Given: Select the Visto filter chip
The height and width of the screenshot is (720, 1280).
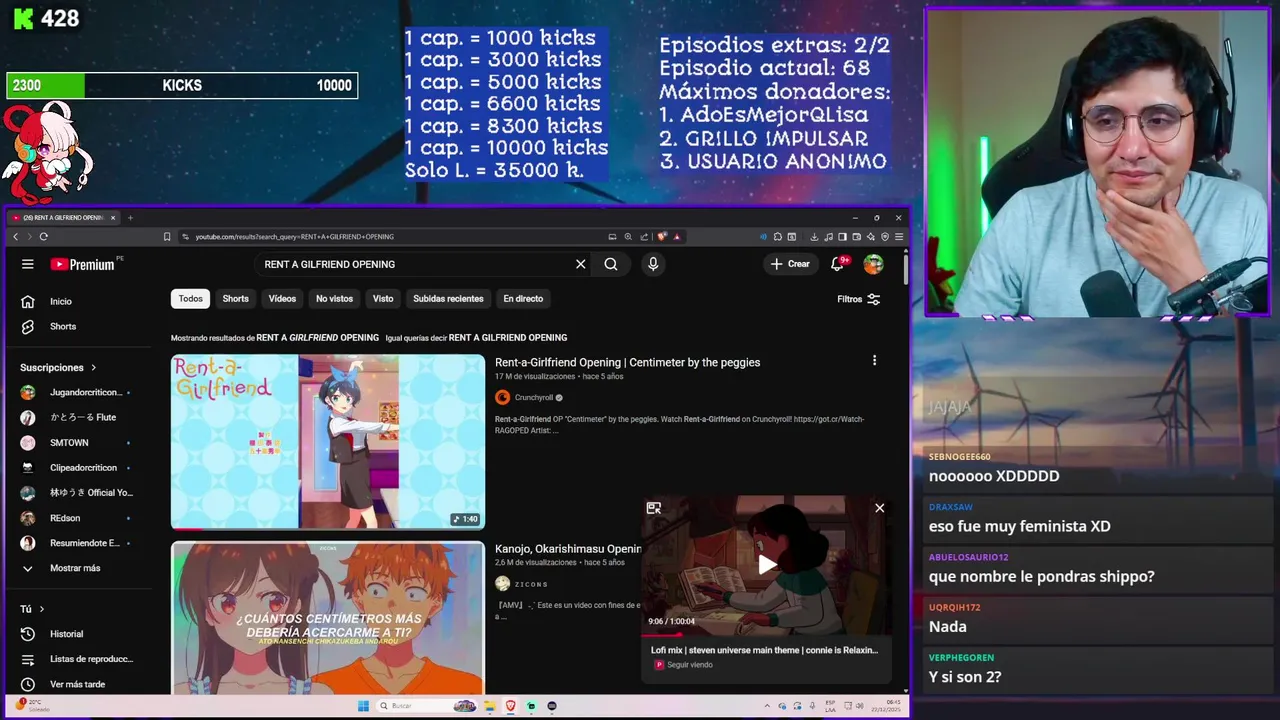Looking at the screenshot, I should 383,299.
